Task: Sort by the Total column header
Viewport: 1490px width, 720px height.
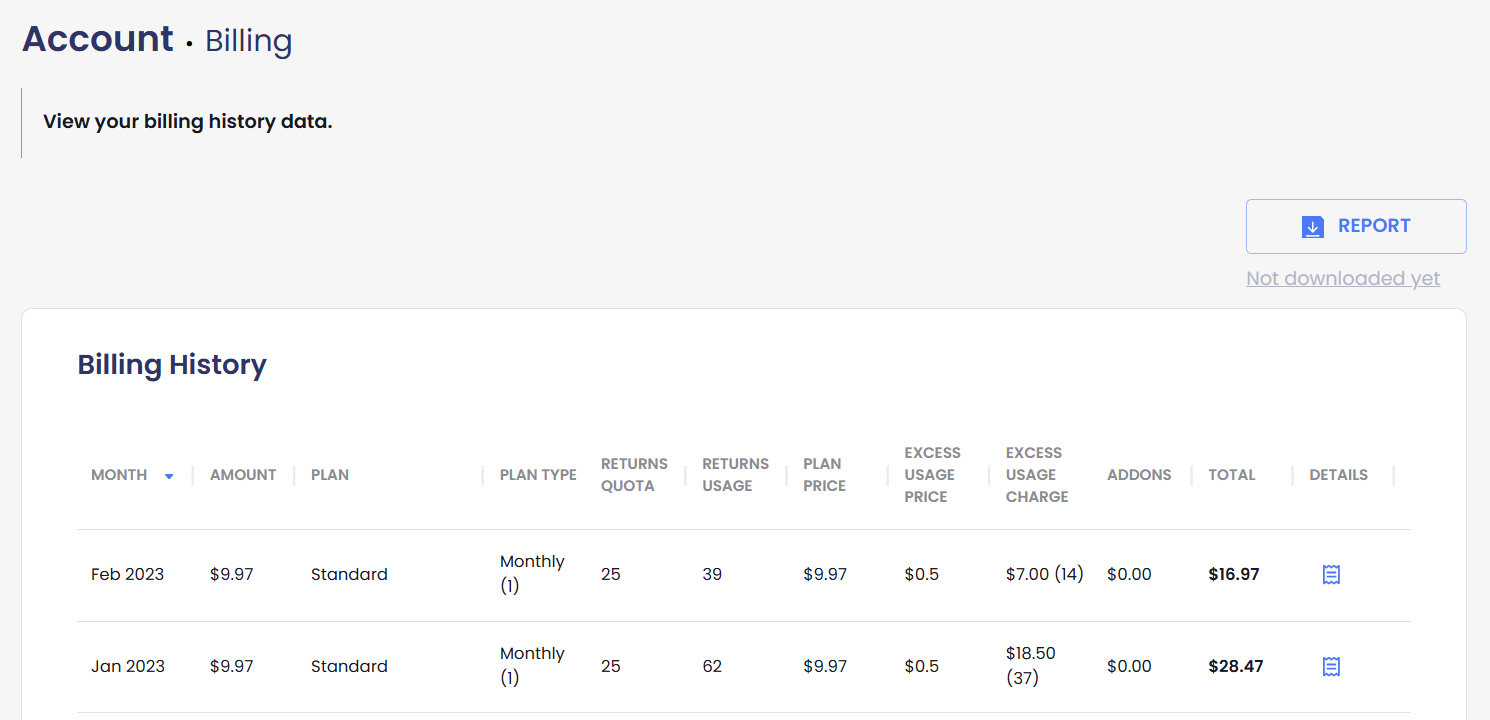Action: pos(1231,475)
